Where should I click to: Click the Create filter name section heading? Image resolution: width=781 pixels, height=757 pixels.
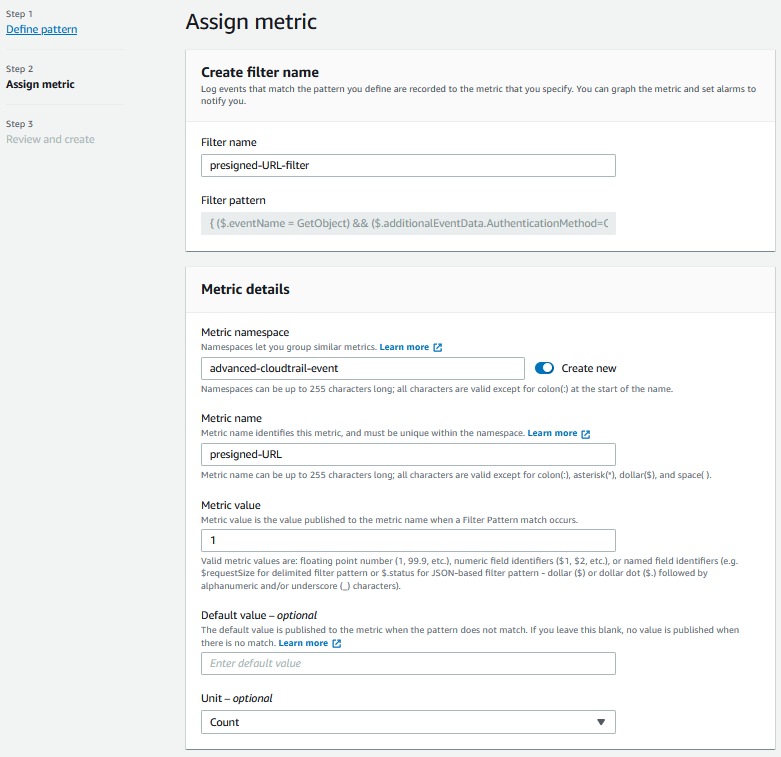point(260,72)
